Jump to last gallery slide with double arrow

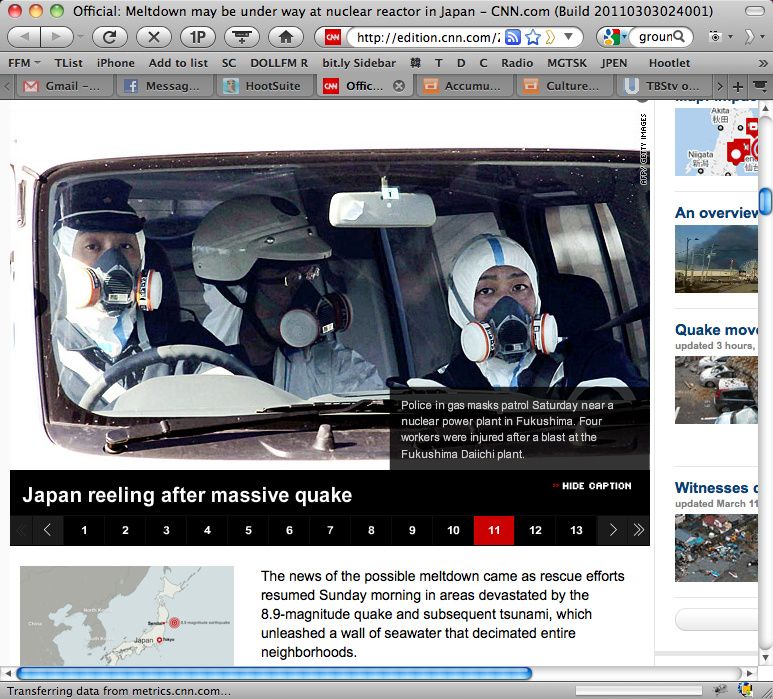click(x=638, y=530)
